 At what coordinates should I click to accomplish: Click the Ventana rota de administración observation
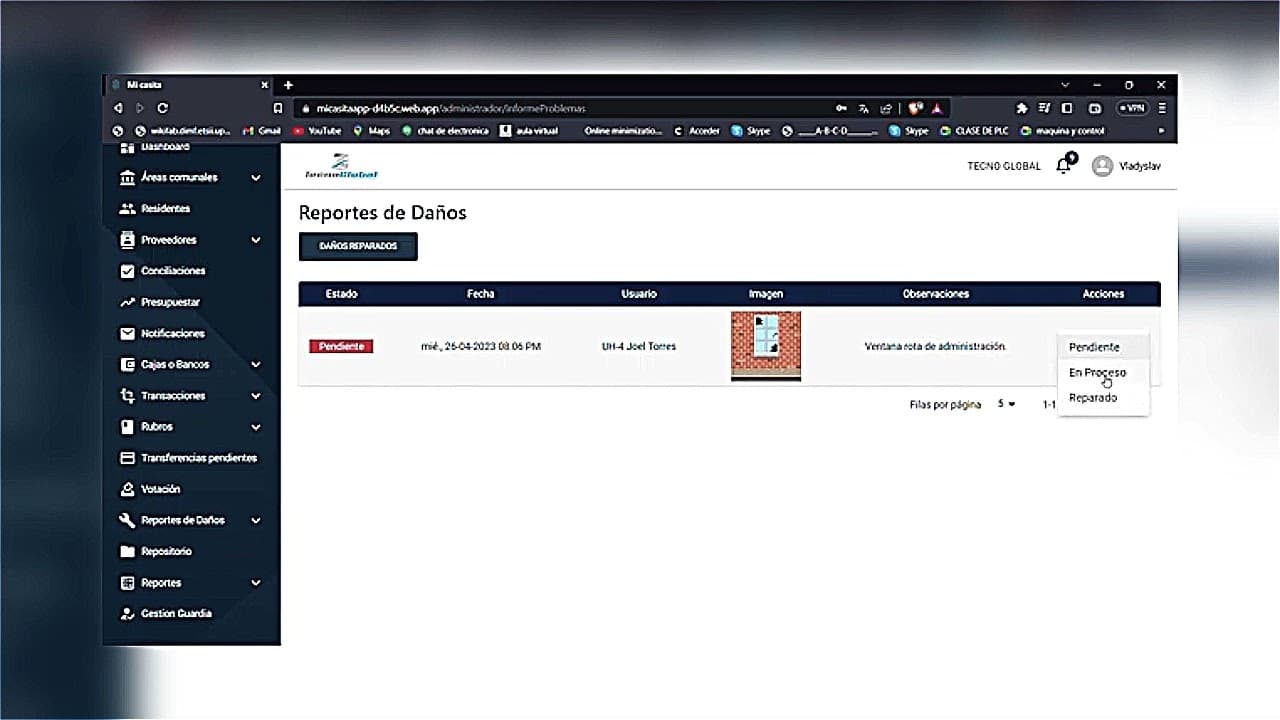(x=935, y=346)
